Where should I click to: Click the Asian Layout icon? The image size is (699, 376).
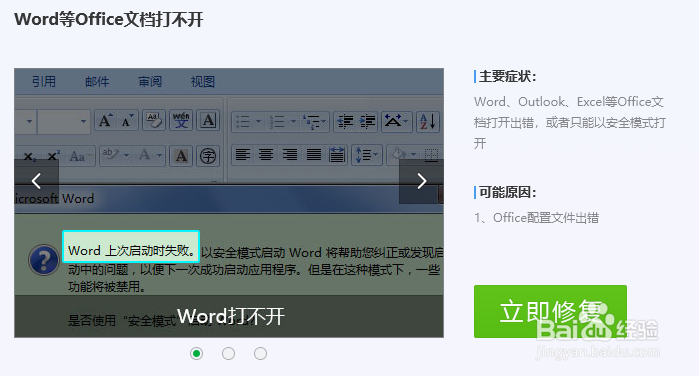(393, 121)
